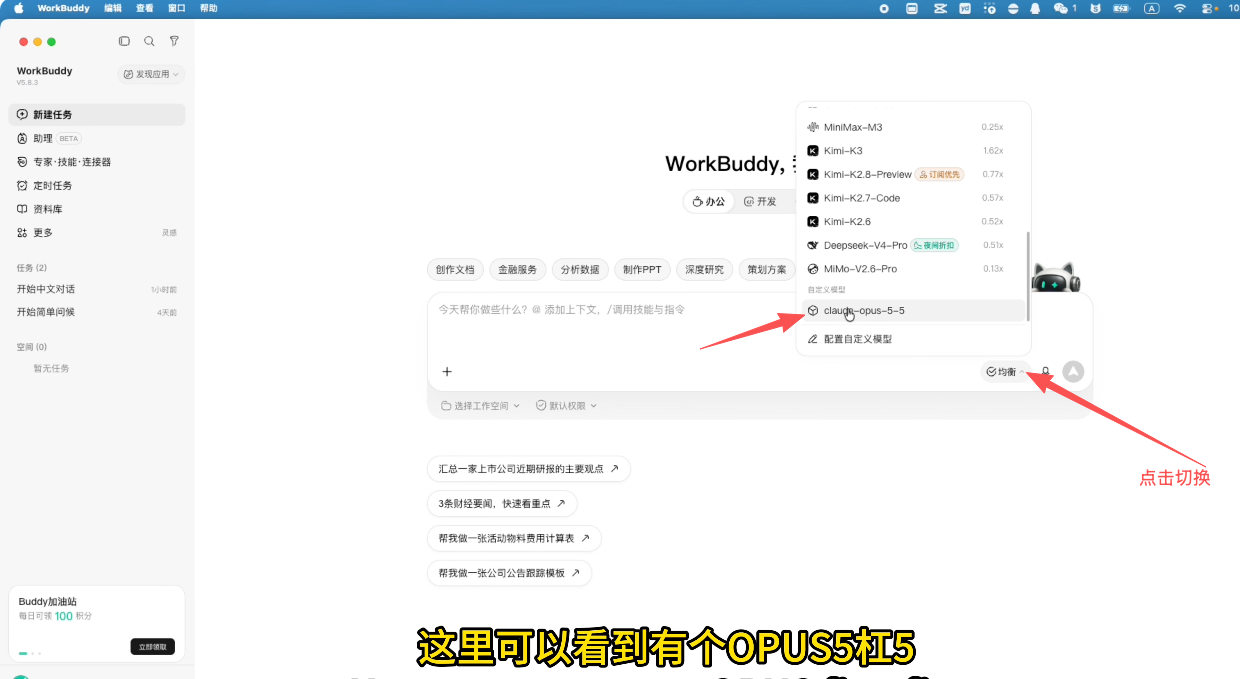The image size is (1240, 679).
Task: Click the 空间 (0) section header
Action: point(32,347)
